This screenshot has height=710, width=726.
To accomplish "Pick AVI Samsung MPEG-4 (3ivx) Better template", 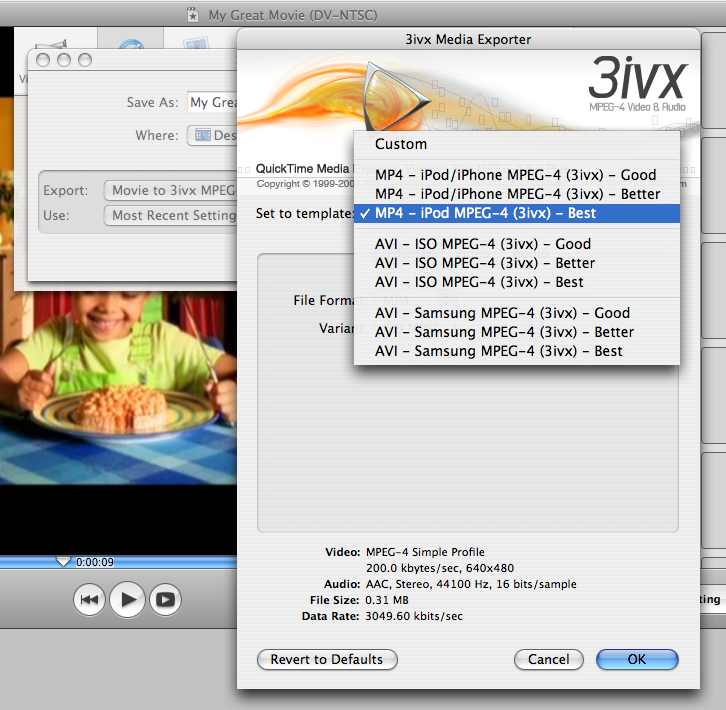I will 517,332.
